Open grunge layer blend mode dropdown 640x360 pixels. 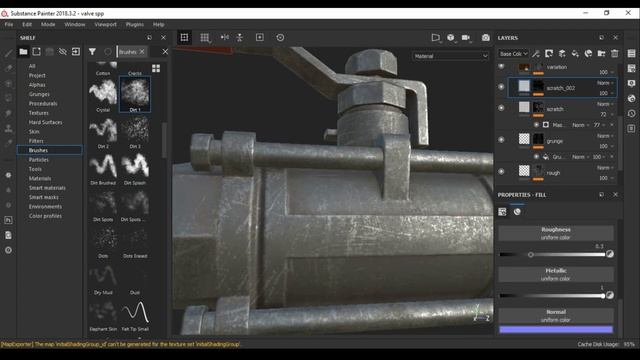tap(606, 136)
